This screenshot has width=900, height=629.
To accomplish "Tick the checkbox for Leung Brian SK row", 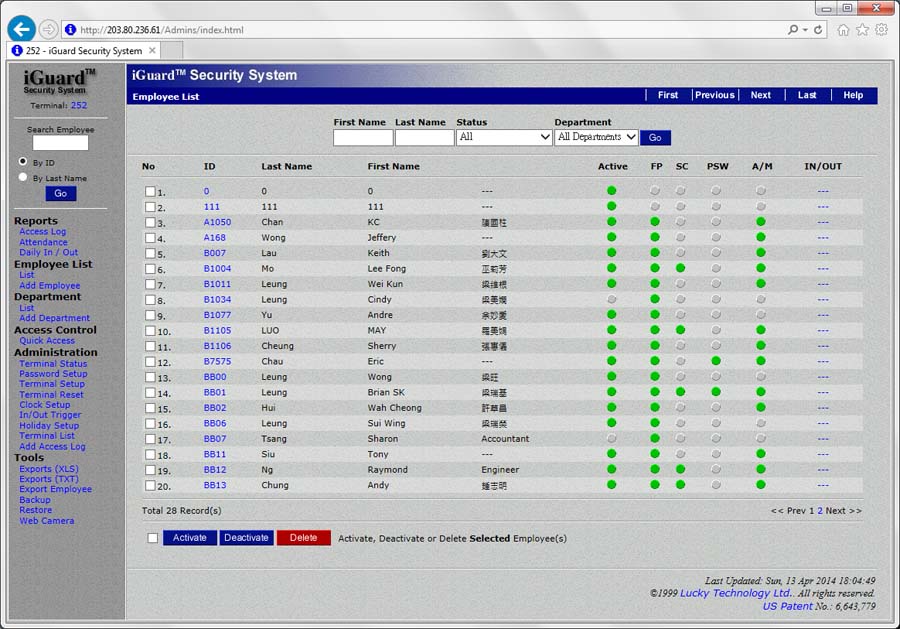I will coord(150,393).
